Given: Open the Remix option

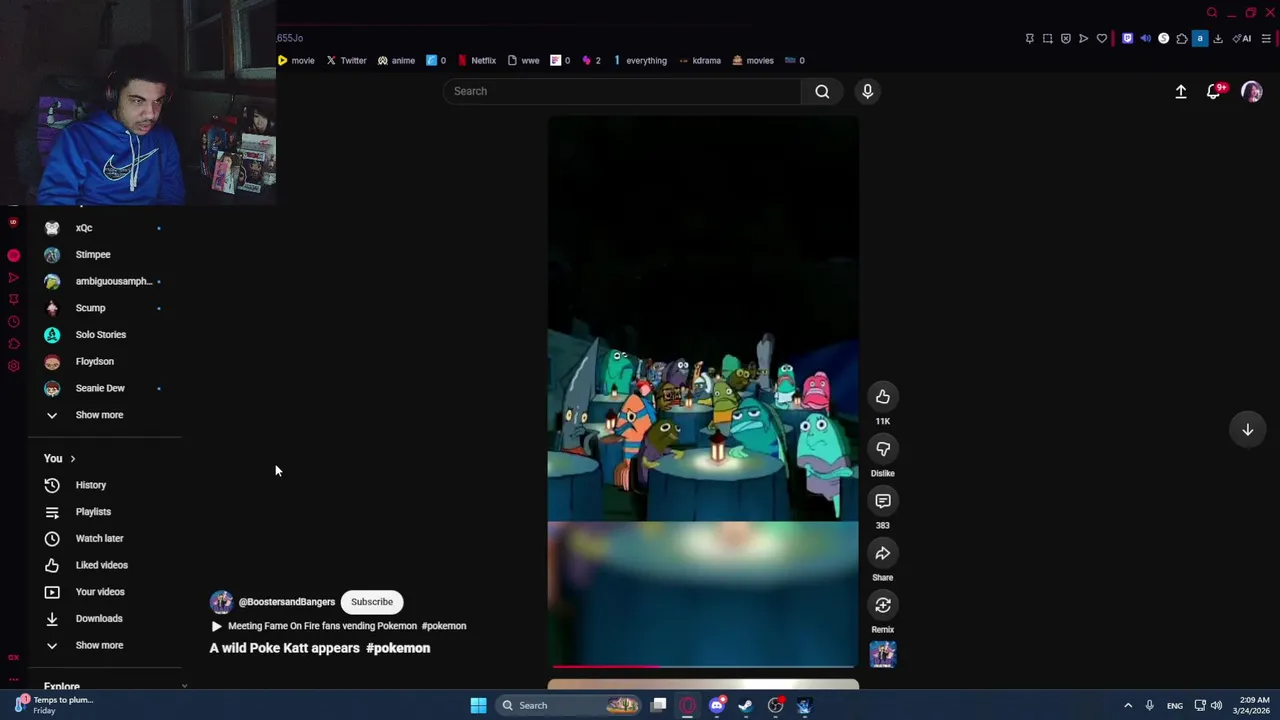Looking at the screenshot, I should pos(883,605).
